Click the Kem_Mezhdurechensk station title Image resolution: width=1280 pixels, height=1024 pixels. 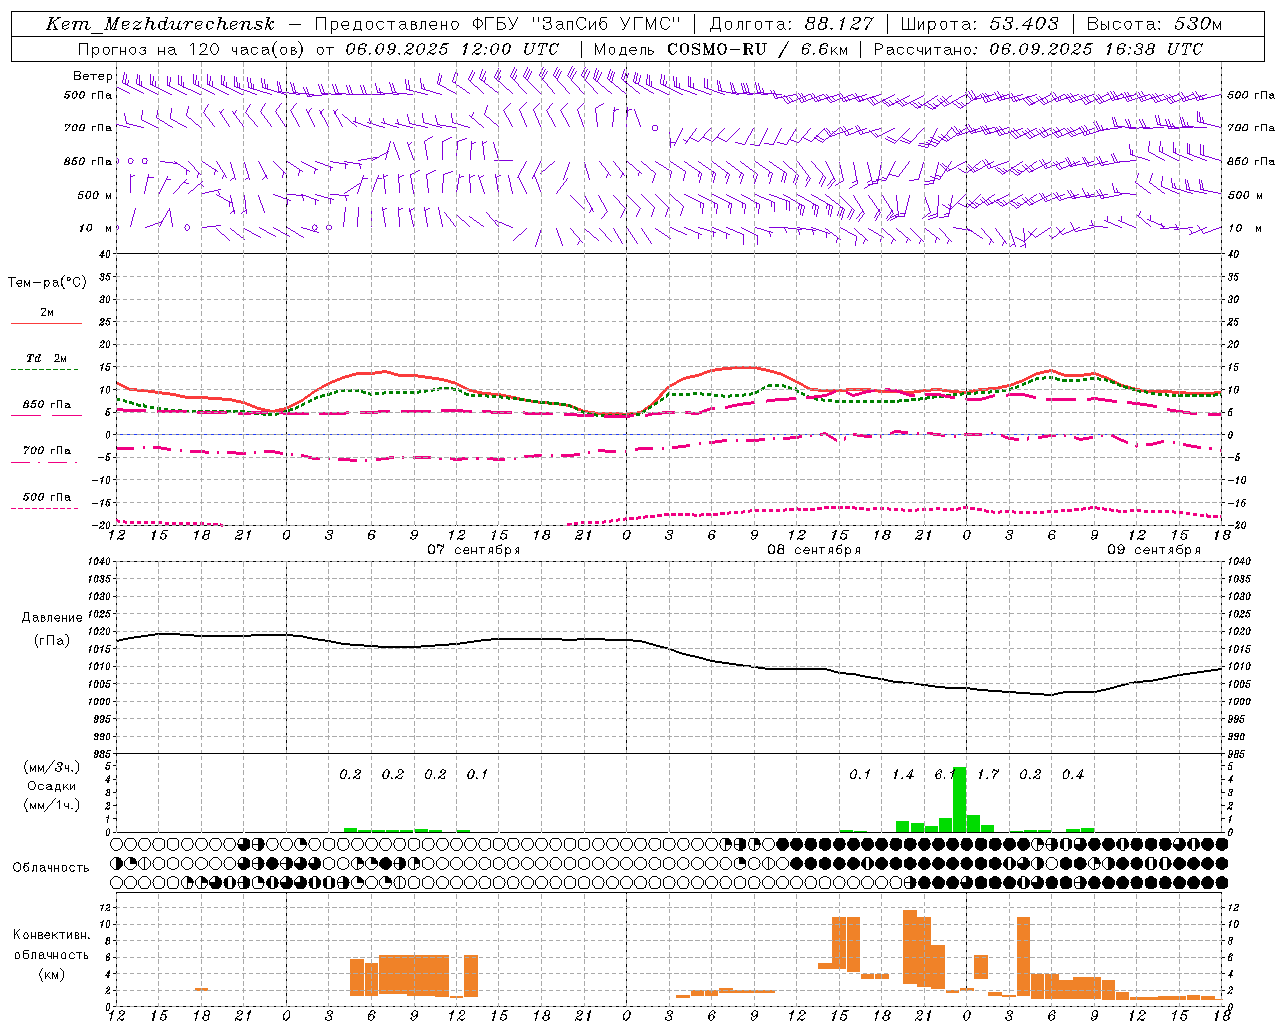160,24
